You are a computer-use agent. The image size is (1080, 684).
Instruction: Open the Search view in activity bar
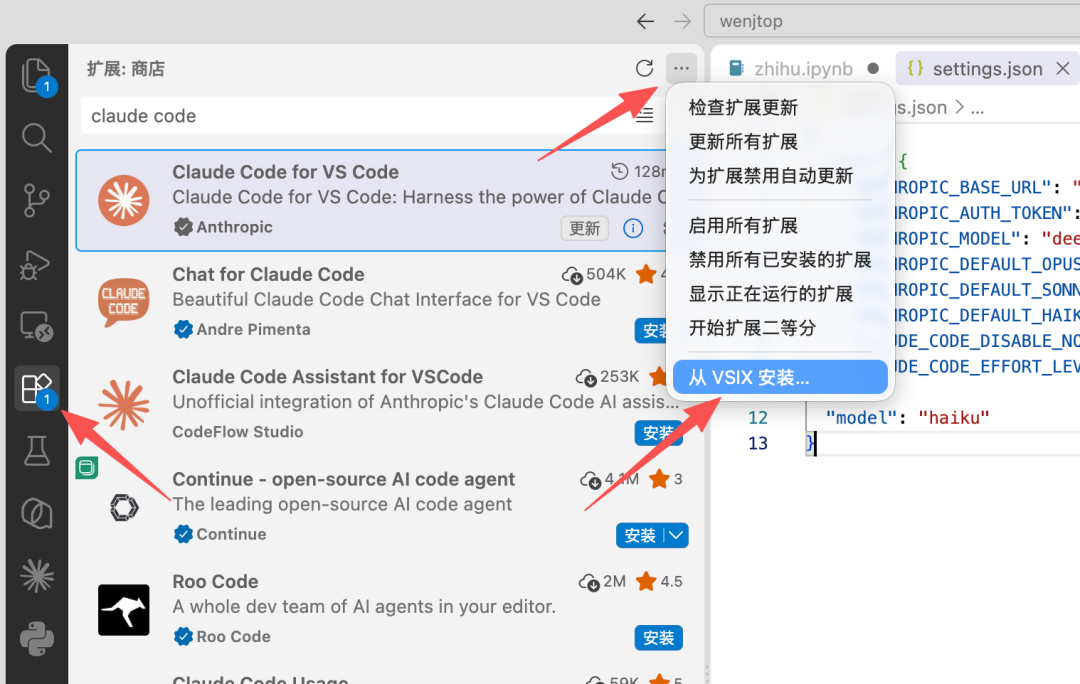[x=36, y=138]
